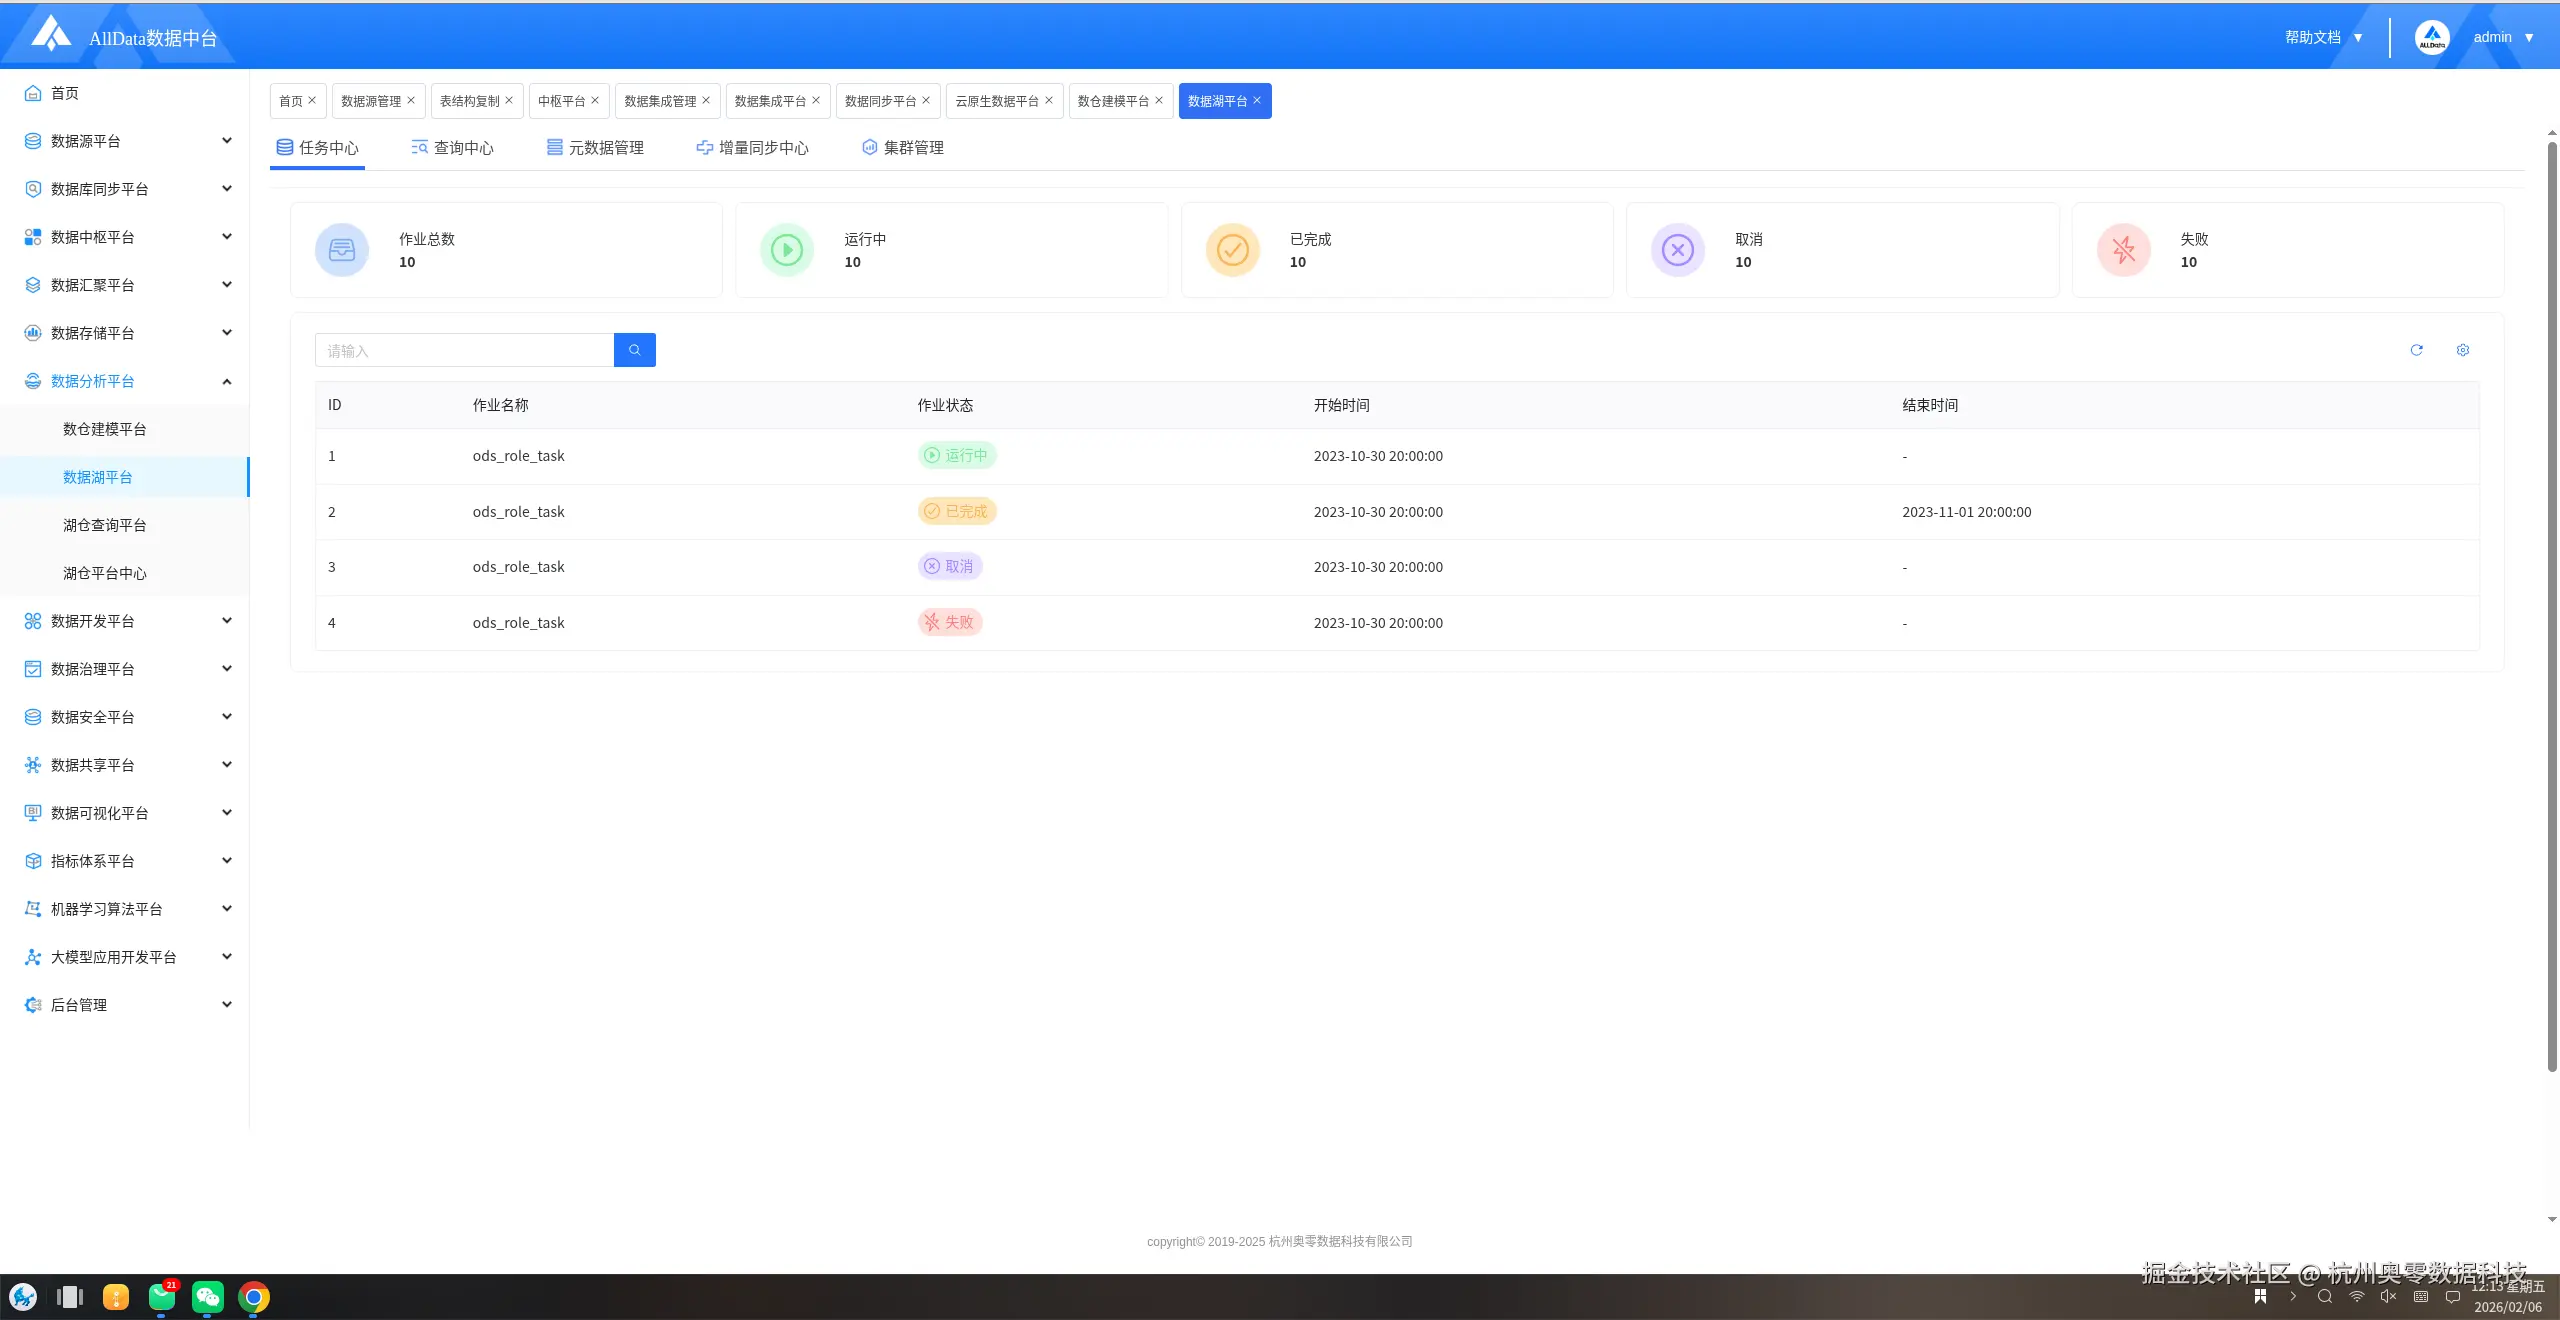This screenshot has width=2560, height=1320.
Task: Click the purple 取消 cancel icon
Action: [1677, 250]
